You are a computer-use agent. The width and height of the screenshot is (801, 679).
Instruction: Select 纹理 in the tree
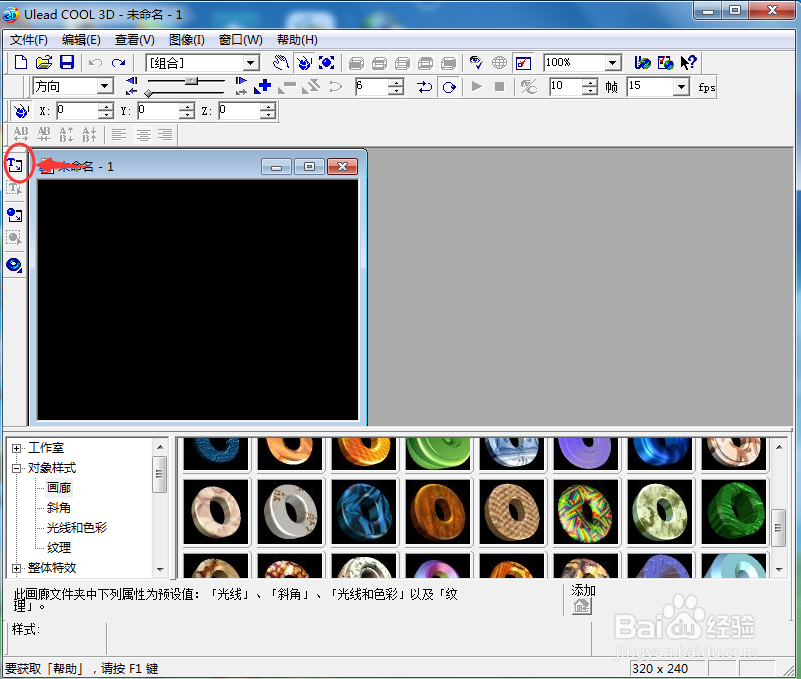point(59,548)
